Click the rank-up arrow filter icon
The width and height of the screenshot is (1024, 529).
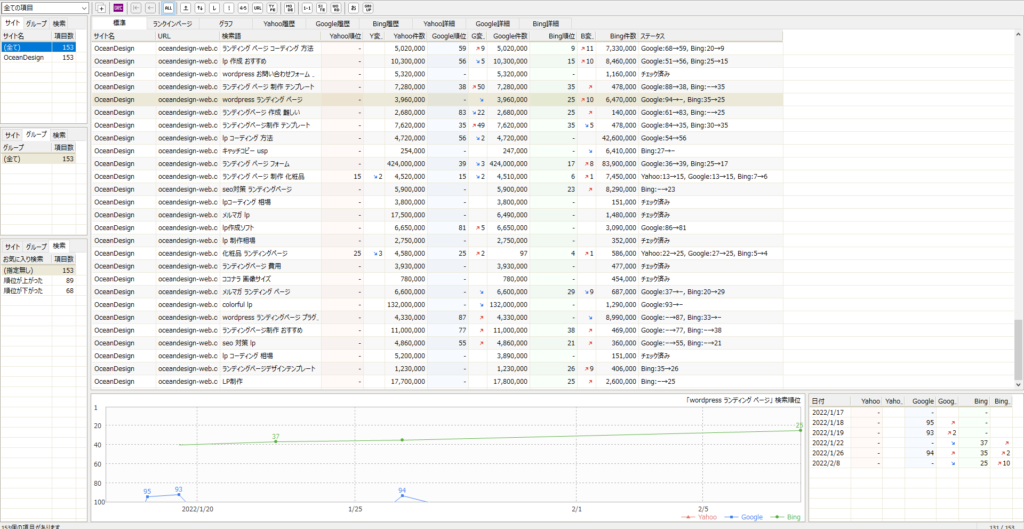pos(185,8)
